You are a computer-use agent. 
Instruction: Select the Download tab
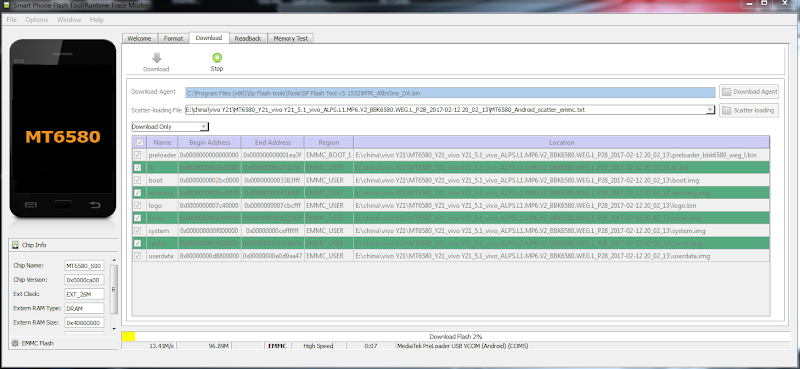(209, 38)
